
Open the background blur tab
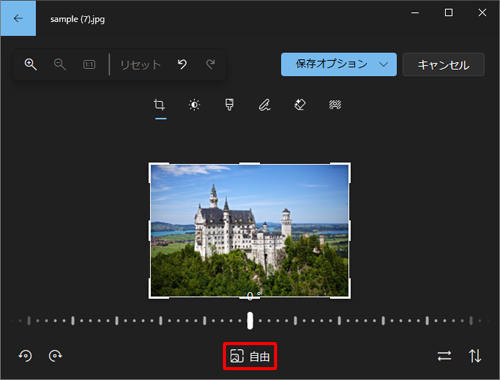pos(335,105)
